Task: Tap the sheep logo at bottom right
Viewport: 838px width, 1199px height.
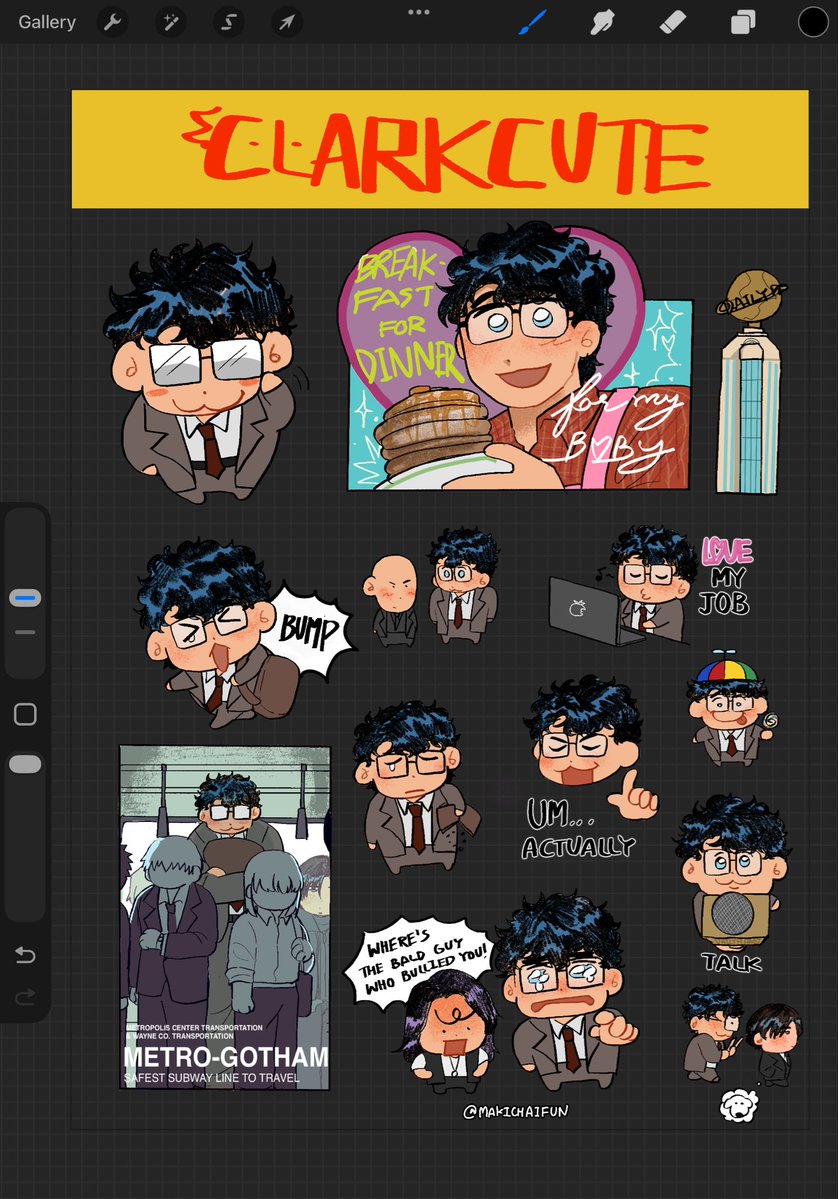Action: [739, 1106]
